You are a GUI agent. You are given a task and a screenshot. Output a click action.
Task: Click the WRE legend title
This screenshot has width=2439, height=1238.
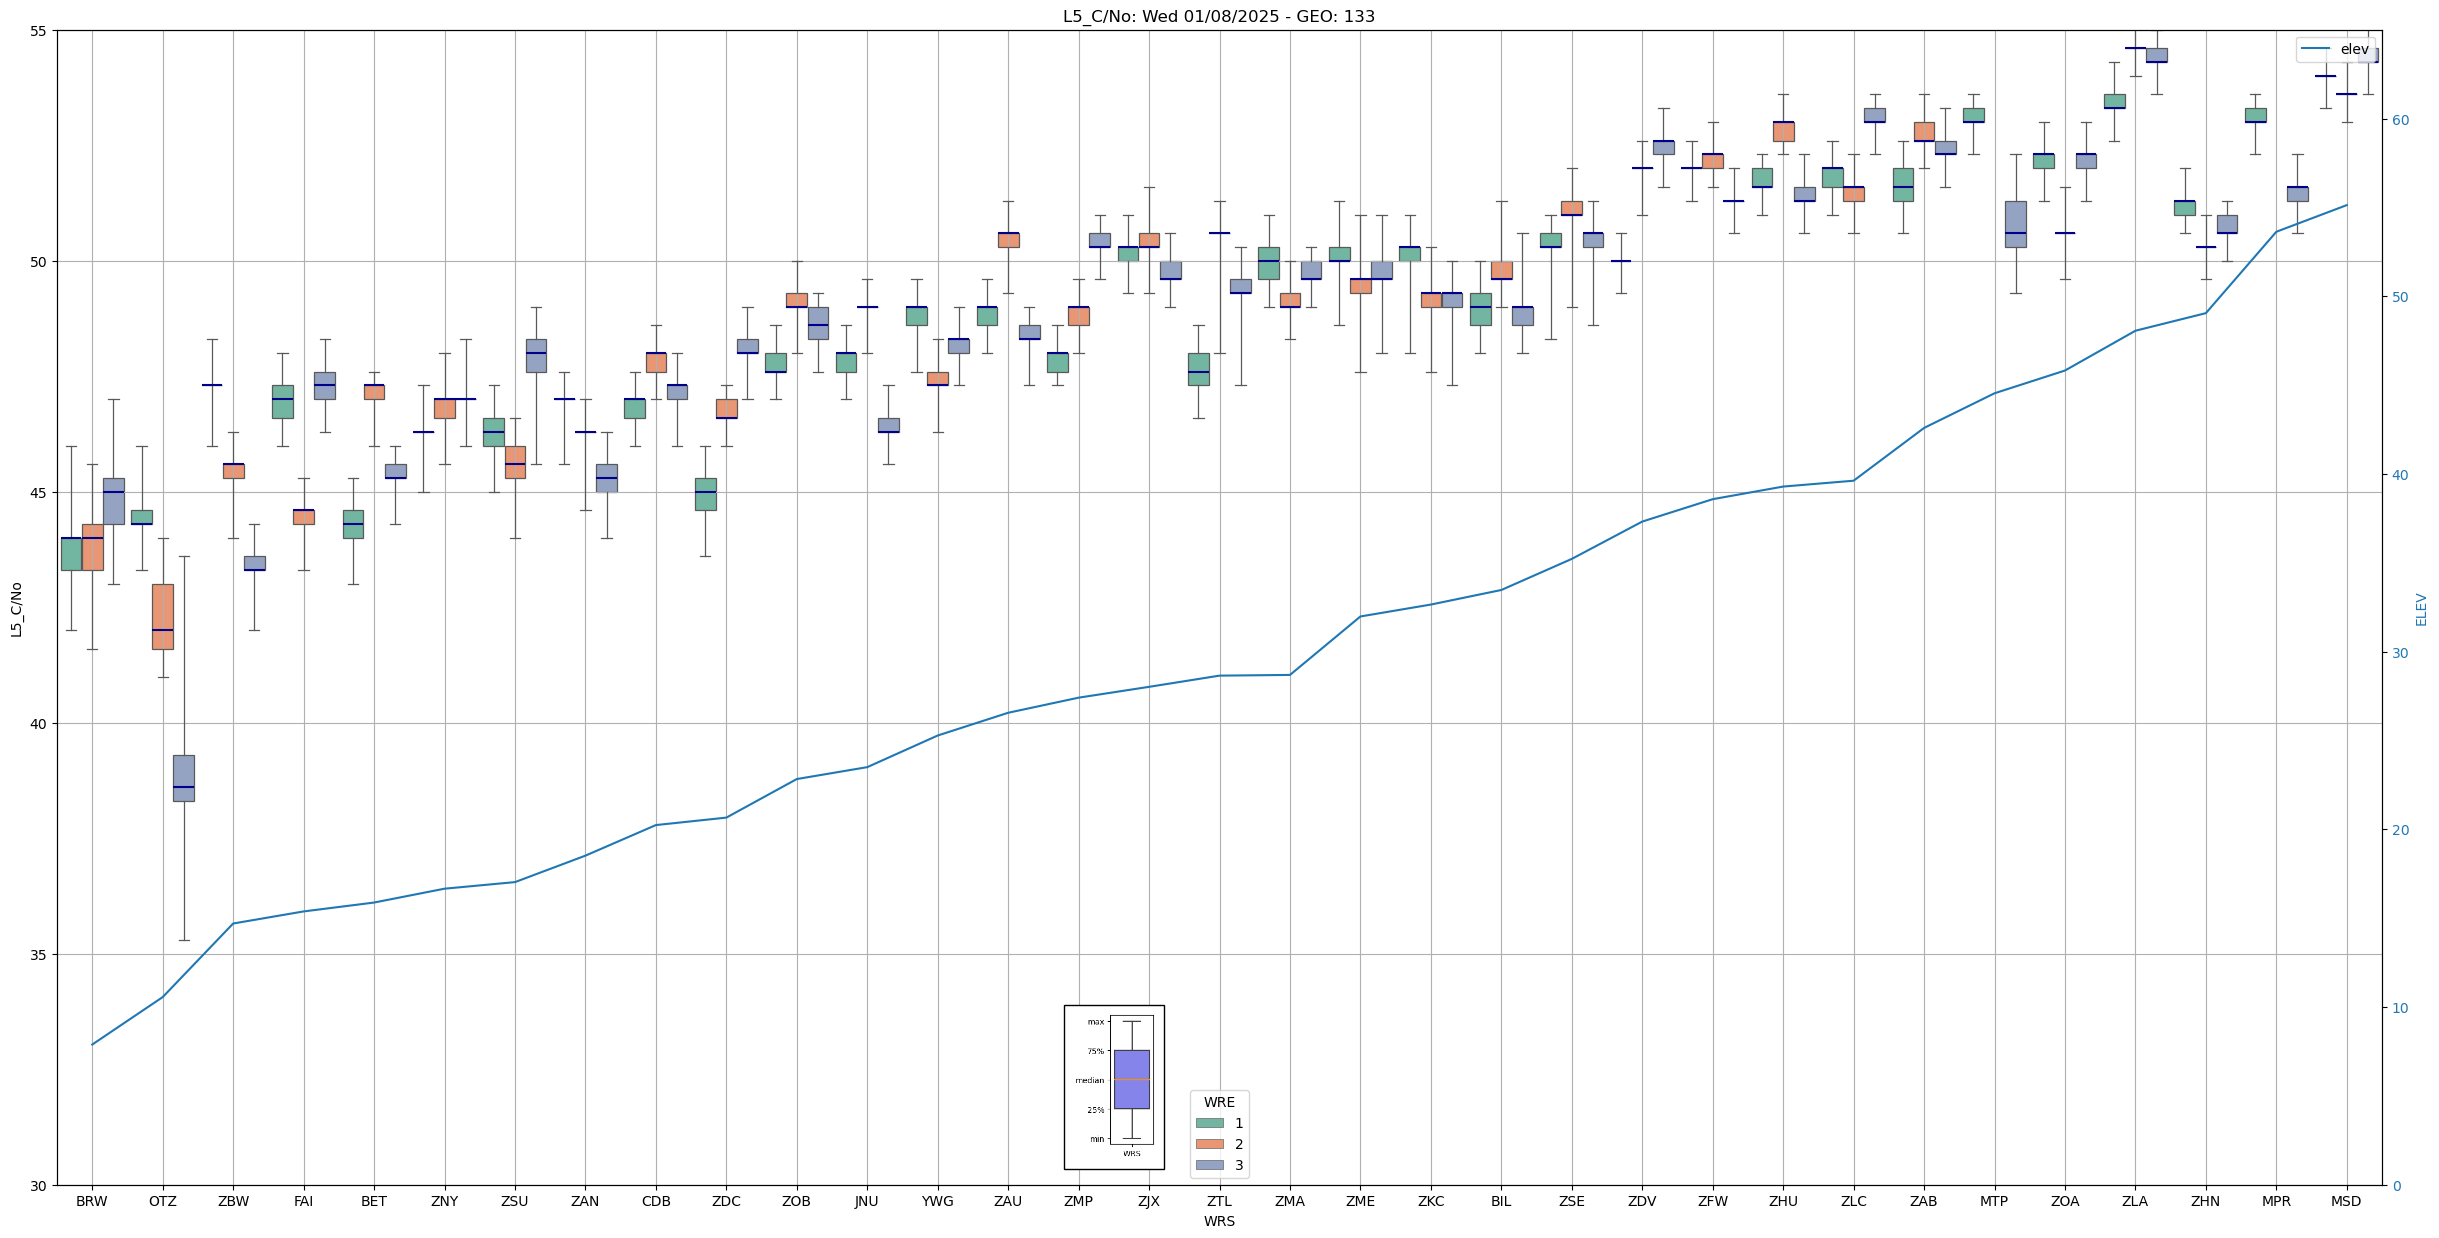[x=1219, y=1102]
